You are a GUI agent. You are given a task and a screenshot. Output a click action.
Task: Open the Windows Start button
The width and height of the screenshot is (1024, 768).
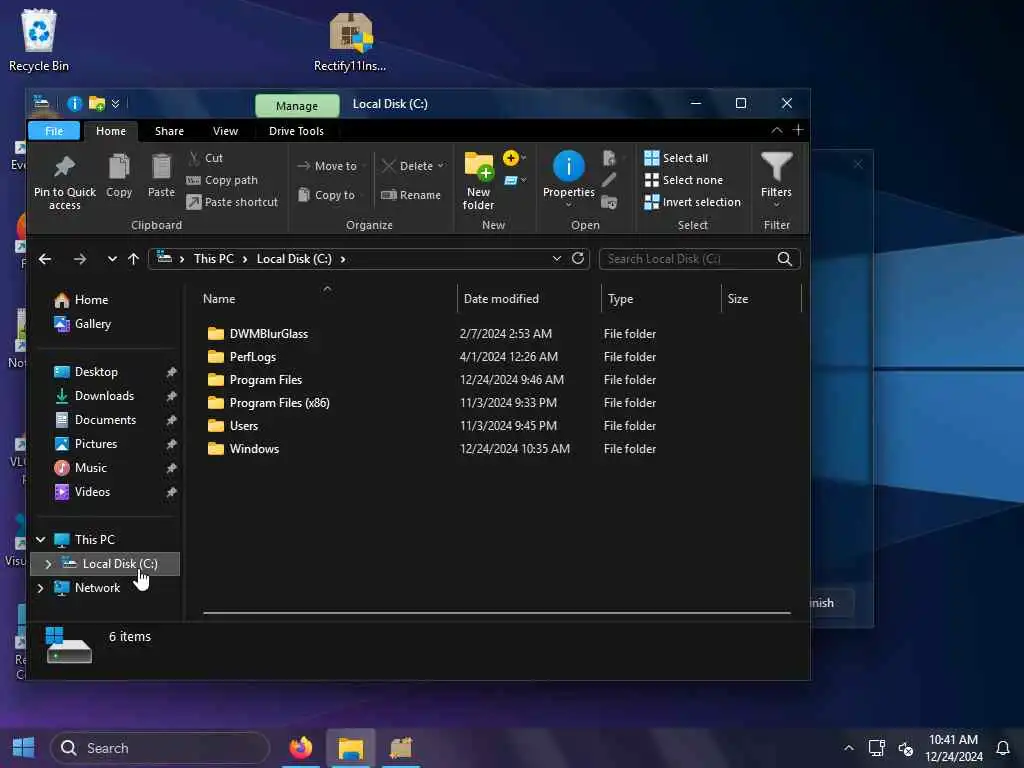24,747
